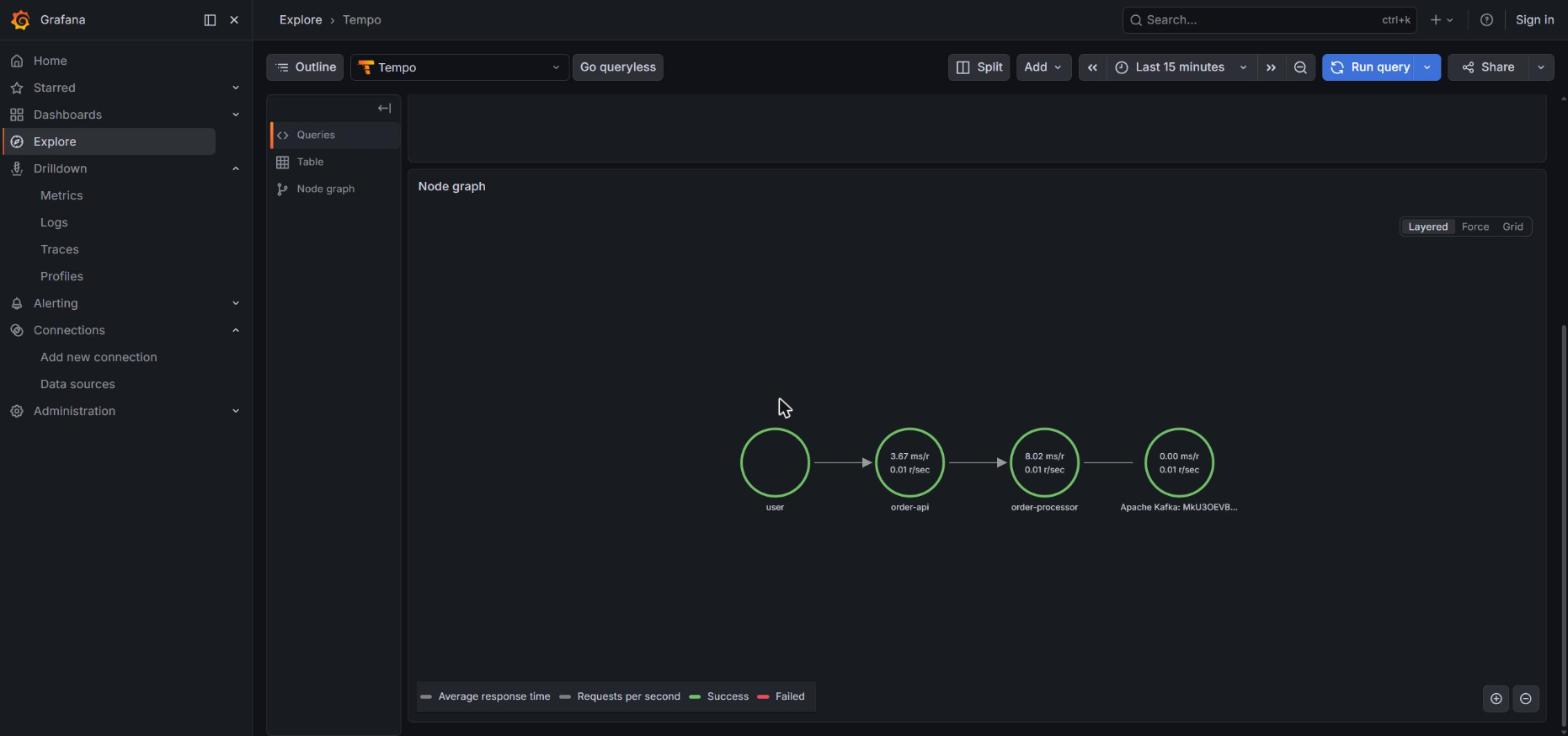The width and height of the screenshot is (1568, 736).
Task: Click the Share button
Action: point(1487,68)
